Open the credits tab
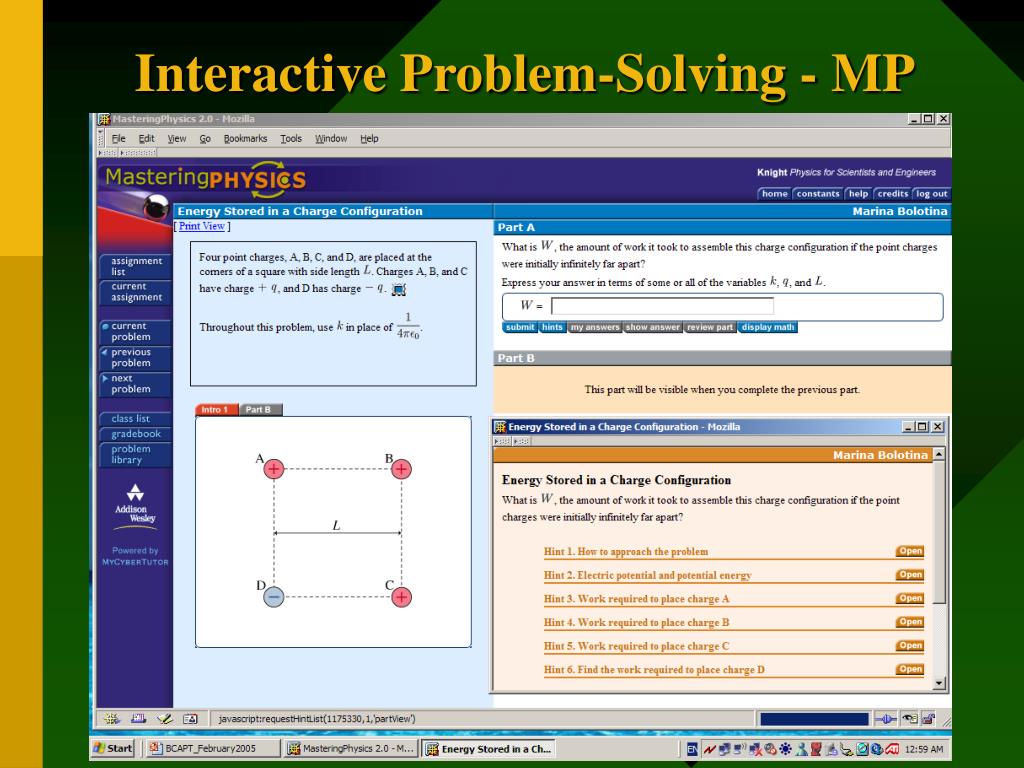 (892, 194)
